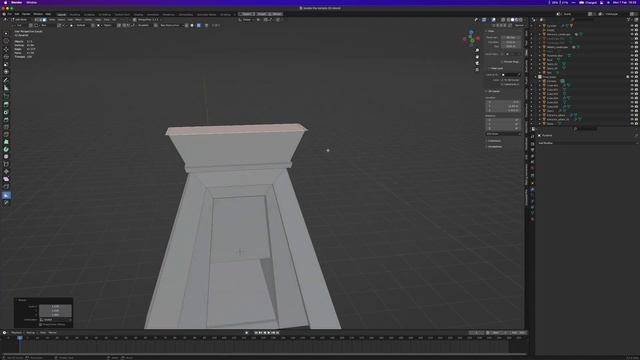Play the animation forward
This screenshot has width=640, height=360.
[x=269, y=333]
